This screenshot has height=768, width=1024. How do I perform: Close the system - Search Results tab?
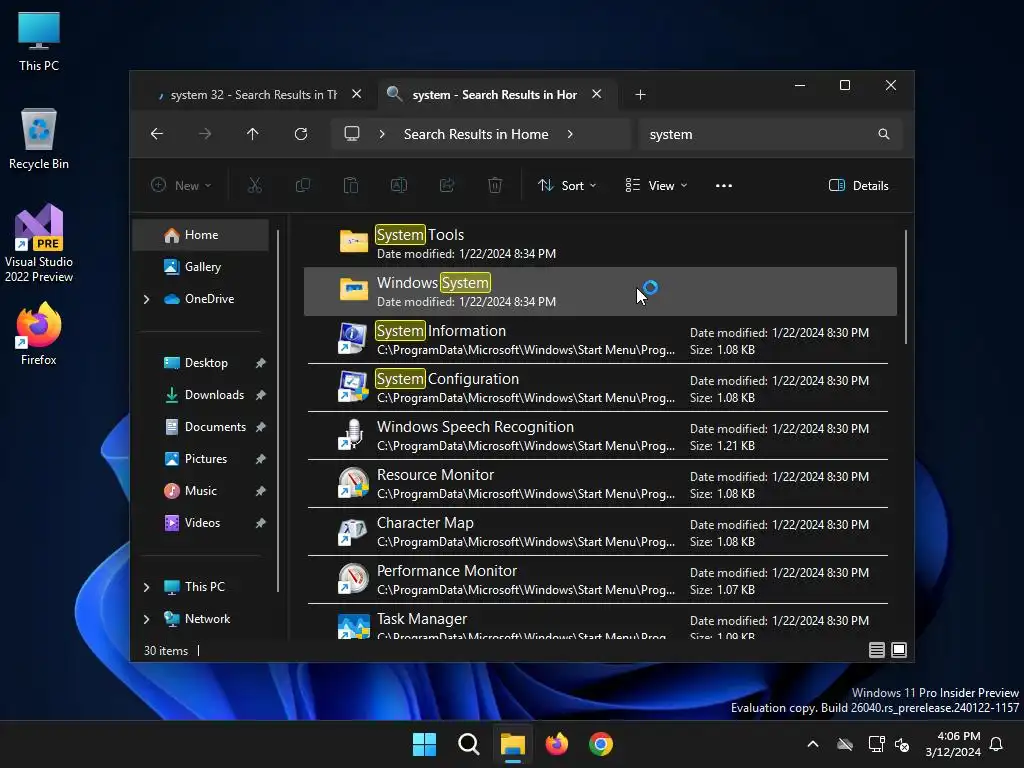(x=596, y=94)
